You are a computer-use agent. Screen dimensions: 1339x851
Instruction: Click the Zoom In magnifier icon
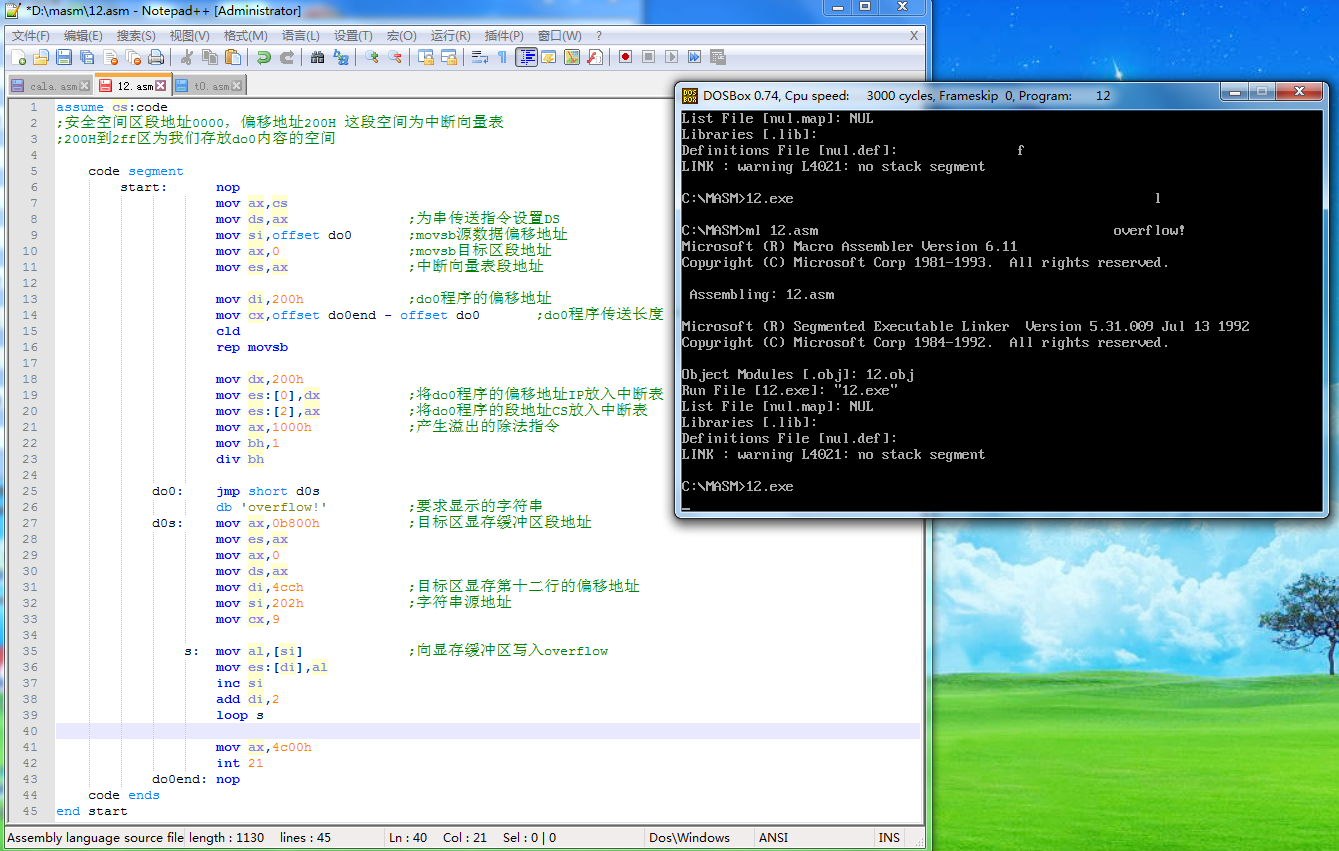click(x=371, y=57)
